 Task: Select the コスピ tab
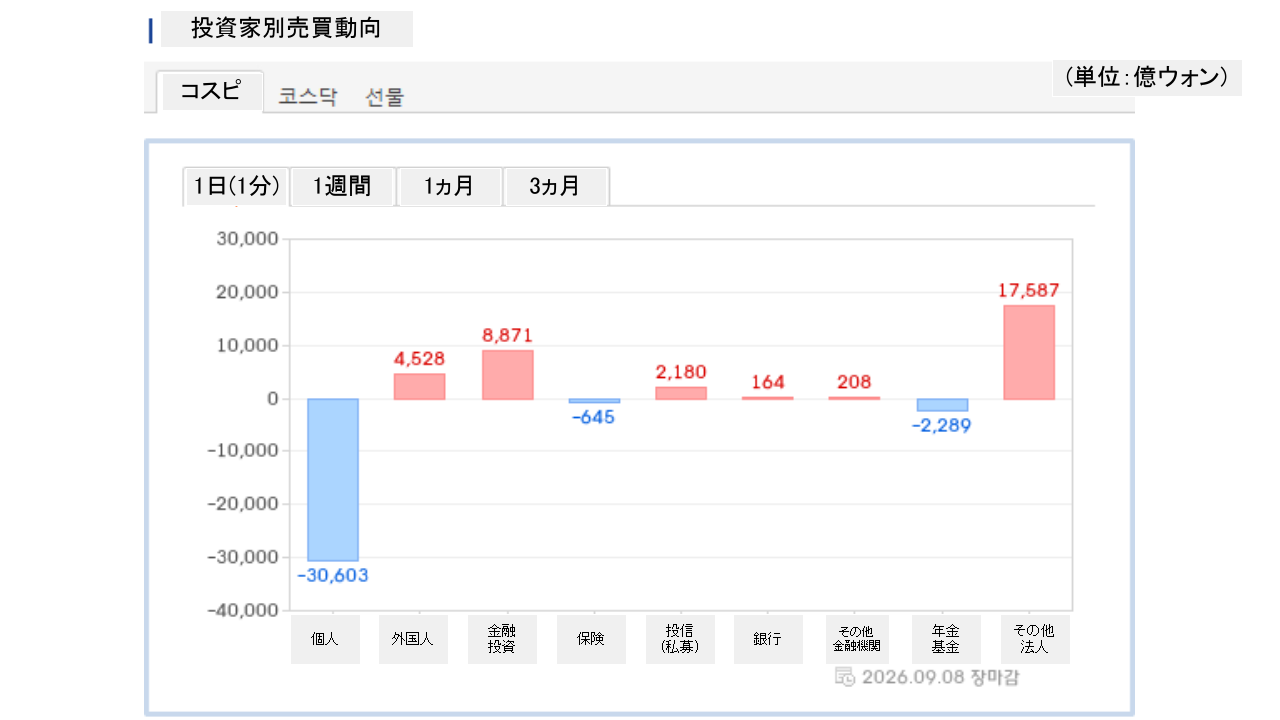(x=211, y=91)
